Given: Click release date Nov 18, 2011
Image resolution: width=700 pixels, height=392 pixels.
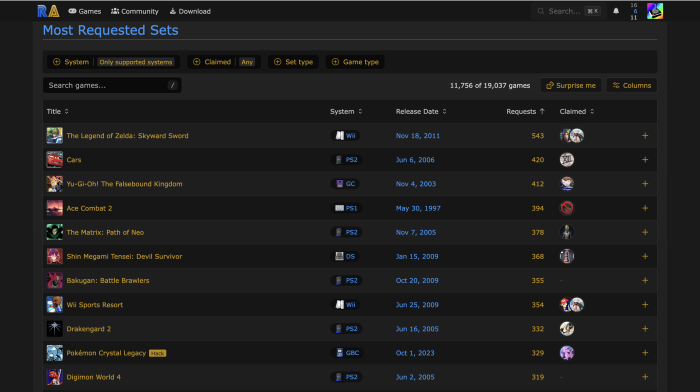Looking at the screenshot, I should tap(417, 136).
